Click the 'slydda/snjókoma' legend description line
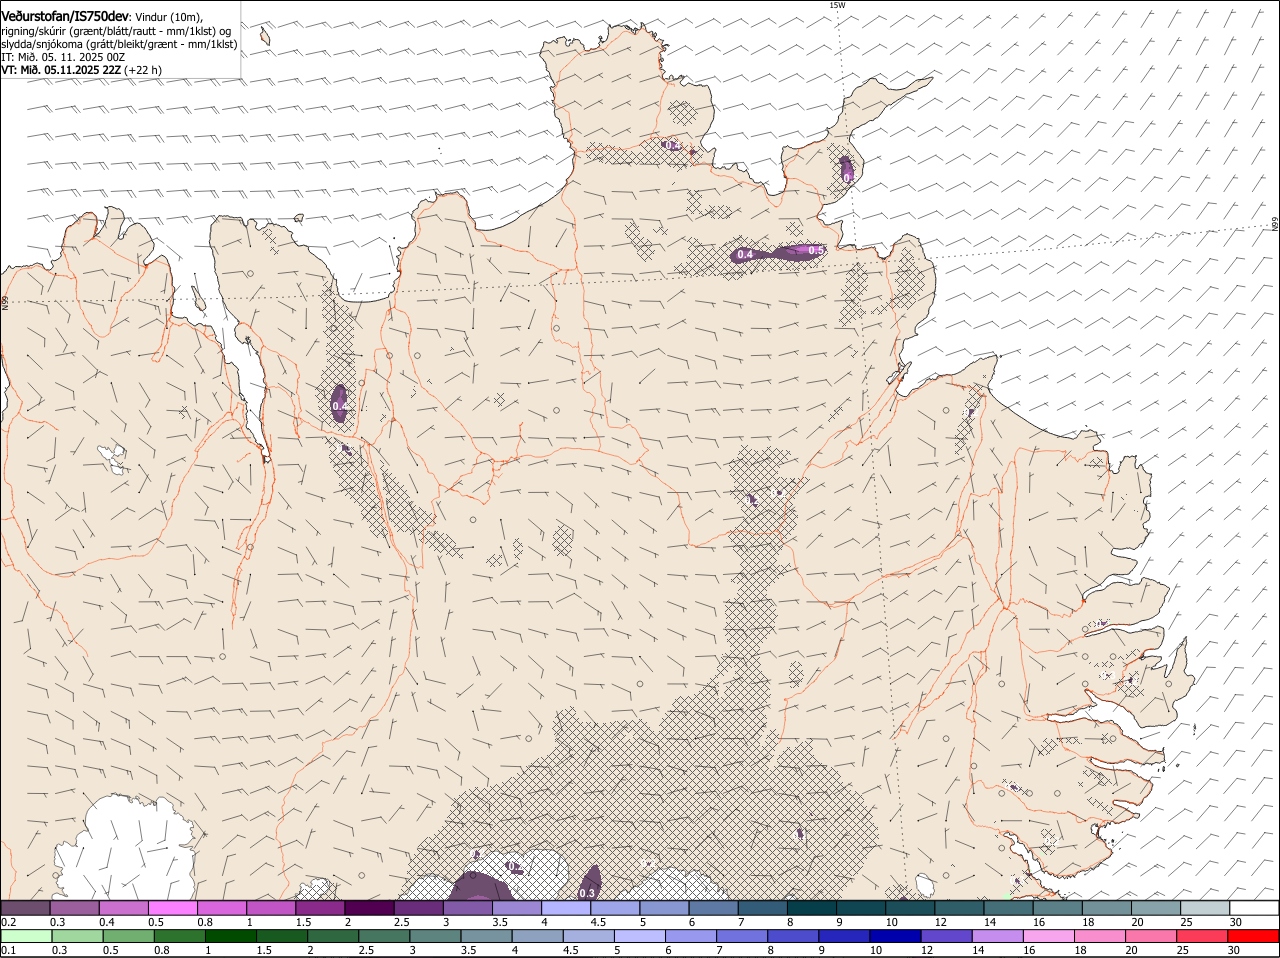 click(119, 44)
